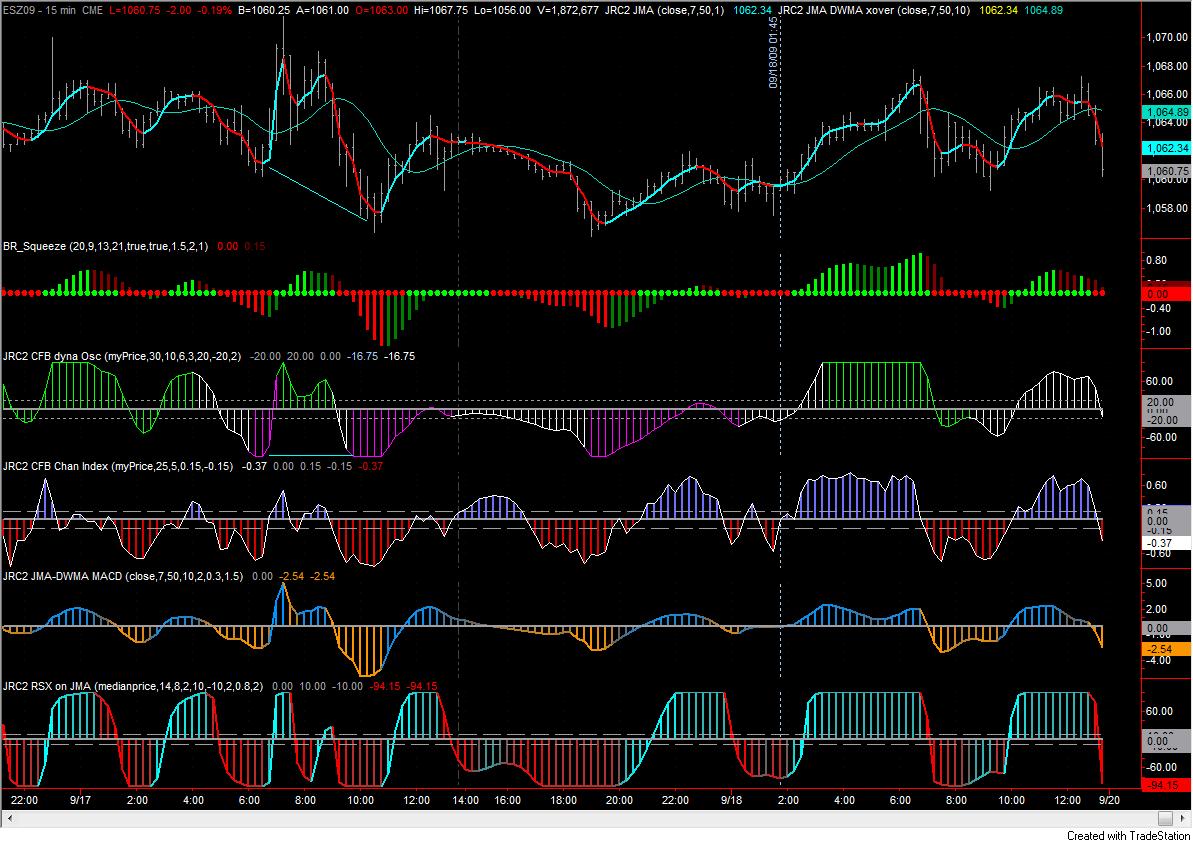This screenshot has width=1193, height=842.
Task: Click the 1,060.75 last price marker
Action: 1166,171
